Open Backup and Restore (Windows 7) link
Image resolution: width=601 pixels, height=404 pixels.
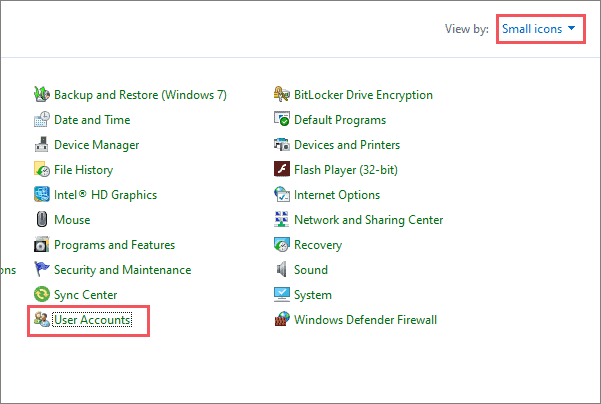coord(140,95)
